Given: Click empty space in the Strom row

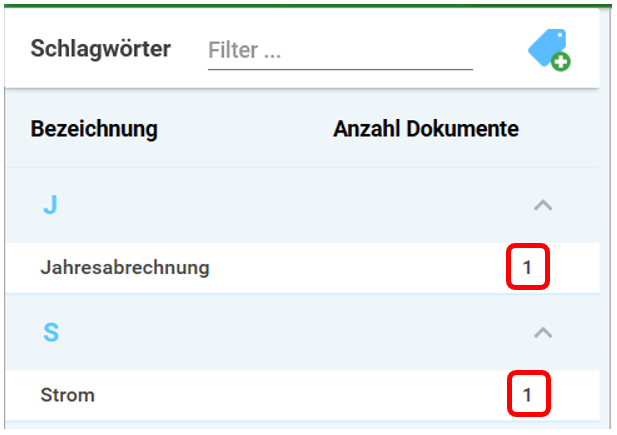Looking at the screenshot, I should [x=299, y=395].
